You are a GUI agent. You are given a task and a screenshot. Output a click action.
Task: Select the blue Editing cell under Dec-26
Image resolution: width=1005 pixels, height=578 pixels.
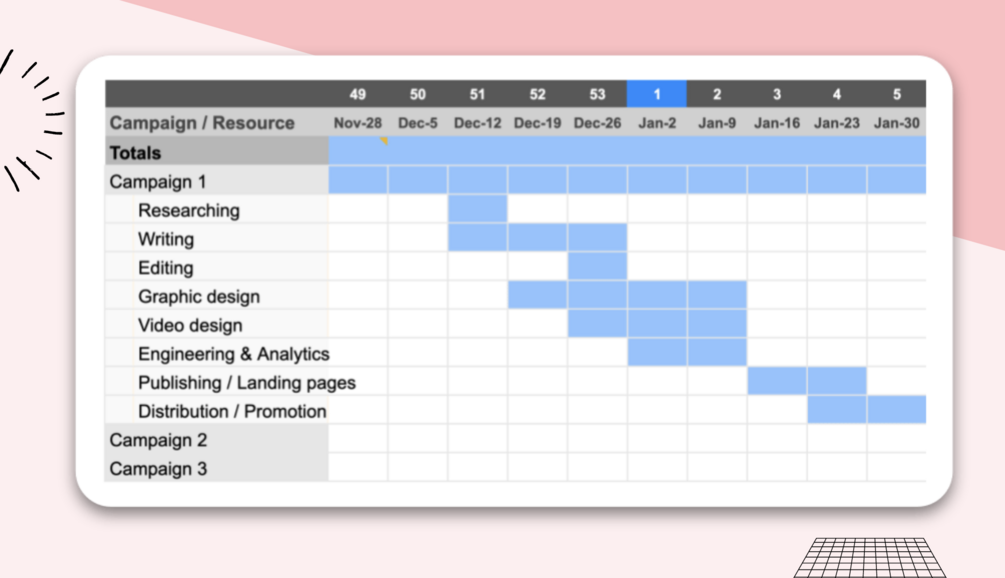click(597, 267)
